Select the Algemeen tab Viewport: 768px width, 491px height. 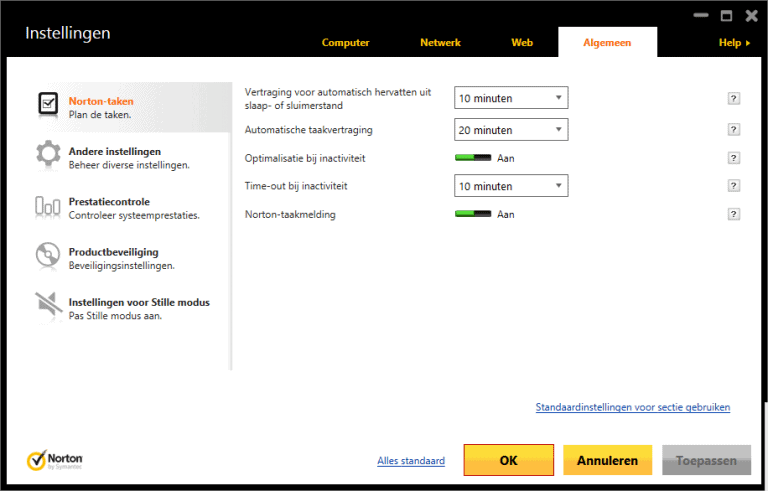pyautogui.click(x=607, y=43)
